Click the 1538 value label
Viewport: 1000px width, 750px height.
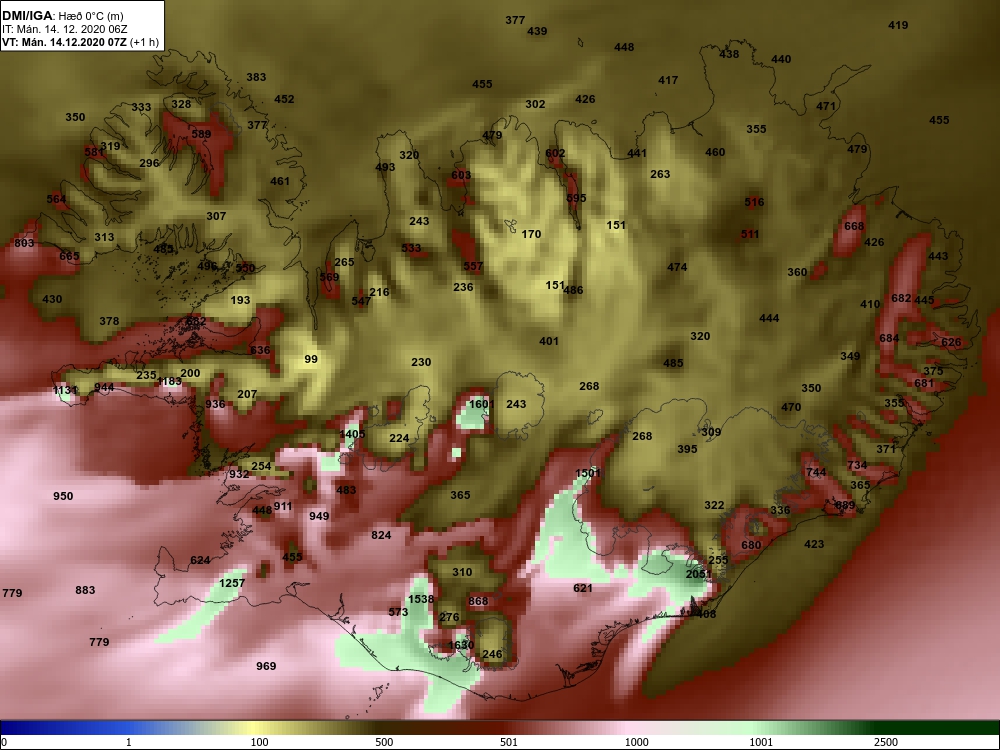[421, 599]
